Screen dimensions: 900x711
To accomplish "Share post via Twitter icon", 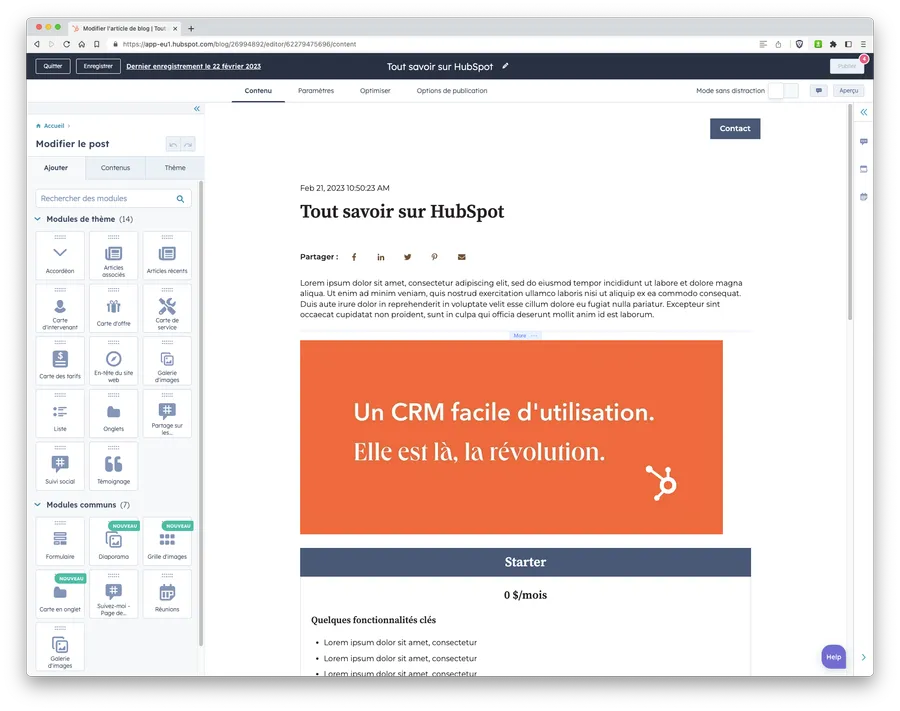I will coord(408,257).
